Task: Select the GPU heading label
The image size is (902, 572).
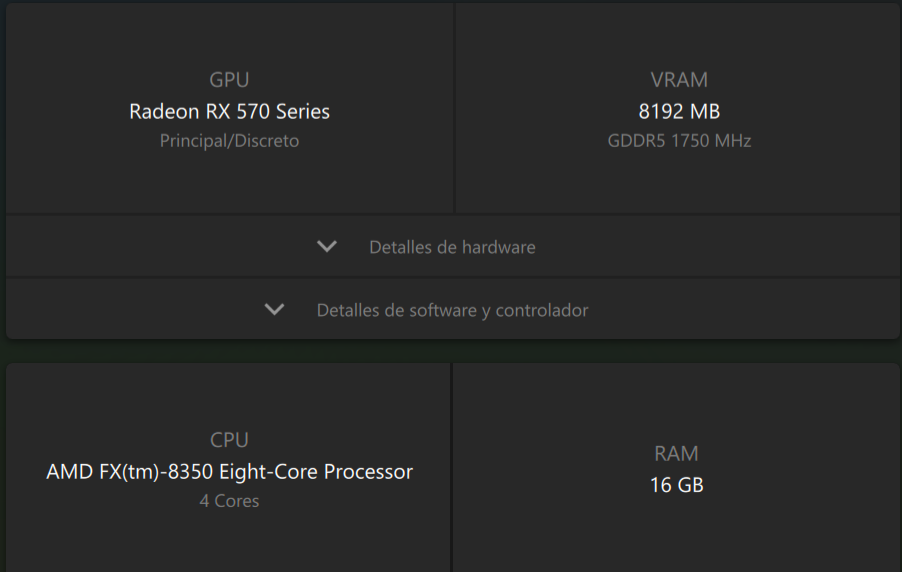Action: tap(229, 80)
